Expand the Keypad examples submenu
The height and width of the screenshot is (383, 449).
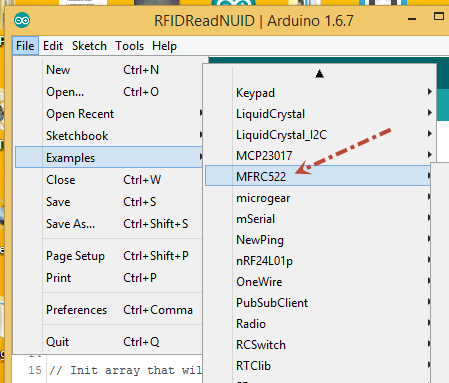319,92
